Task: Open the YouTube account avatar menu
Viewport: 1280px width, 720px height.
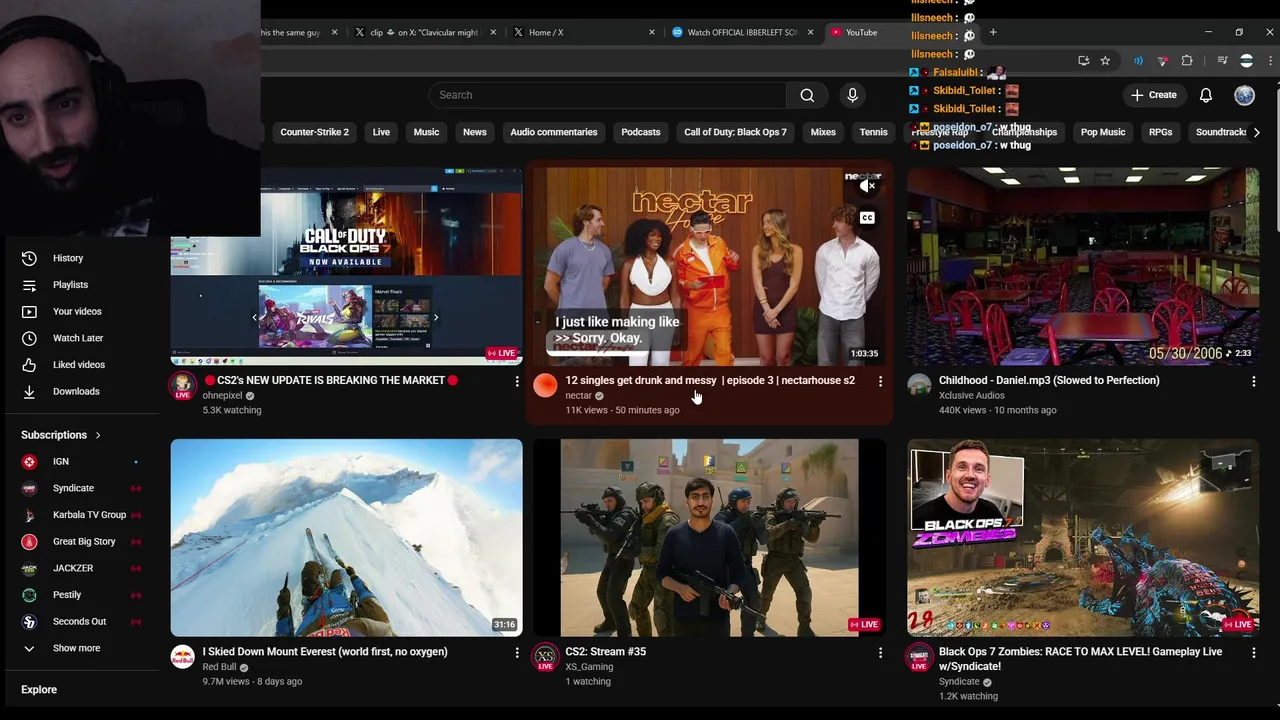Action: coord(1244,95)
